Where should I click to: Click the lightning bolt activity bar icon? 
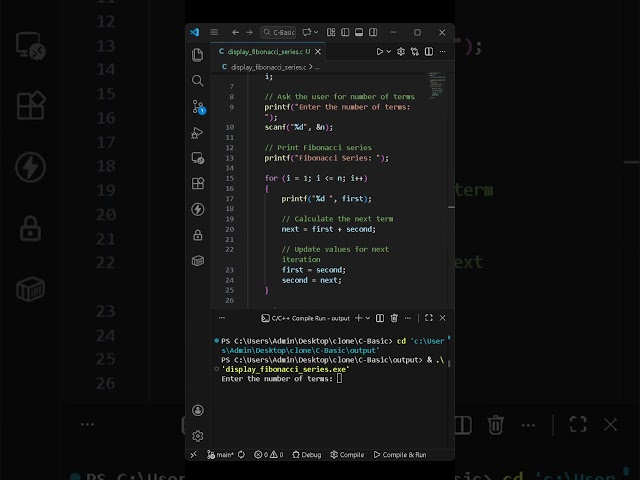[198, 209]
